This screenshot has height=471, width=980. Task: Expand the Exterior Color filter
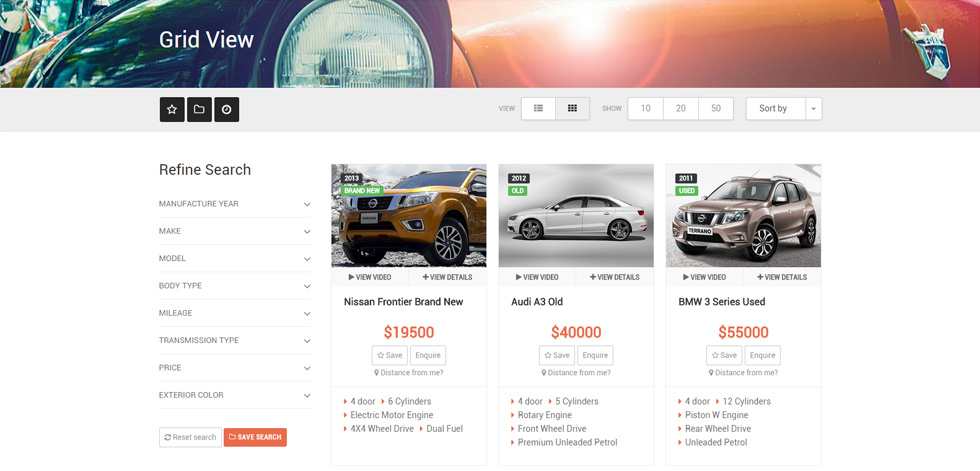point(235,395)
